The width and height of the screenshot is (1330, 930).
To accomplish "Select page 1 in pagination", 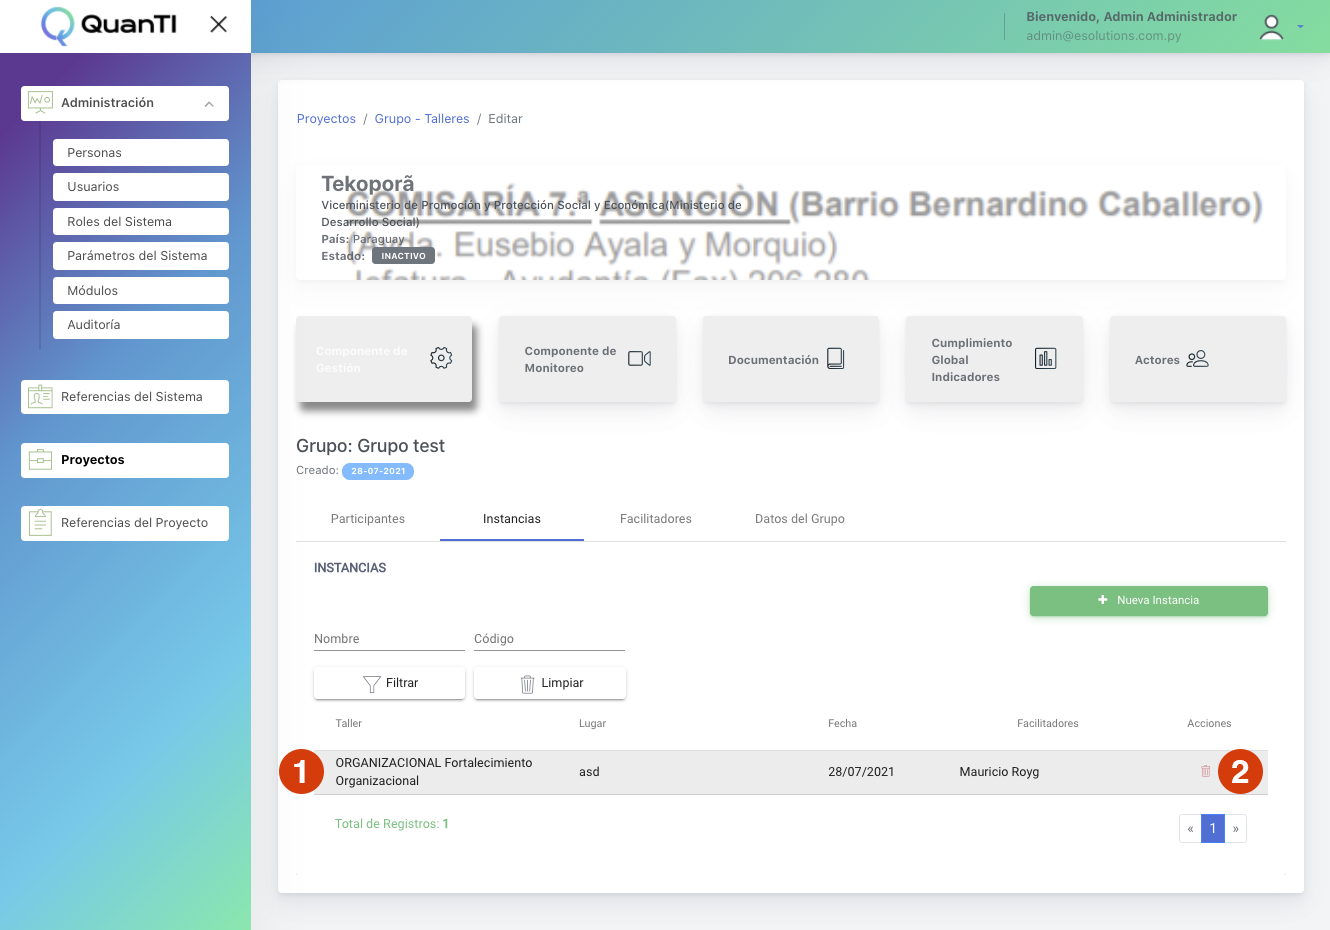I will [x=1213, y=829].
